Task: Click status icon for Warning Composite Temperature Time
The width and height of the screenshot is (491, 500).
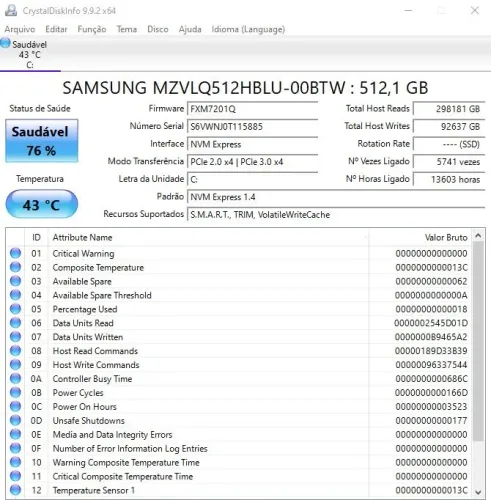Action: tap(15, 462)
